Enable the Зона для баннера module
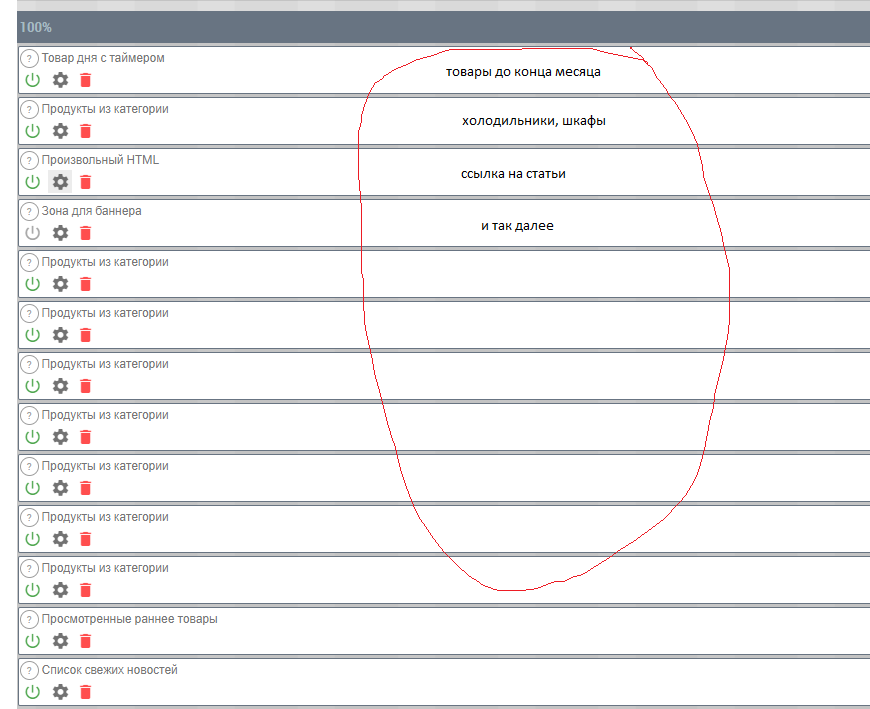This screenshot has width=870, height=709. click(32, 233)
